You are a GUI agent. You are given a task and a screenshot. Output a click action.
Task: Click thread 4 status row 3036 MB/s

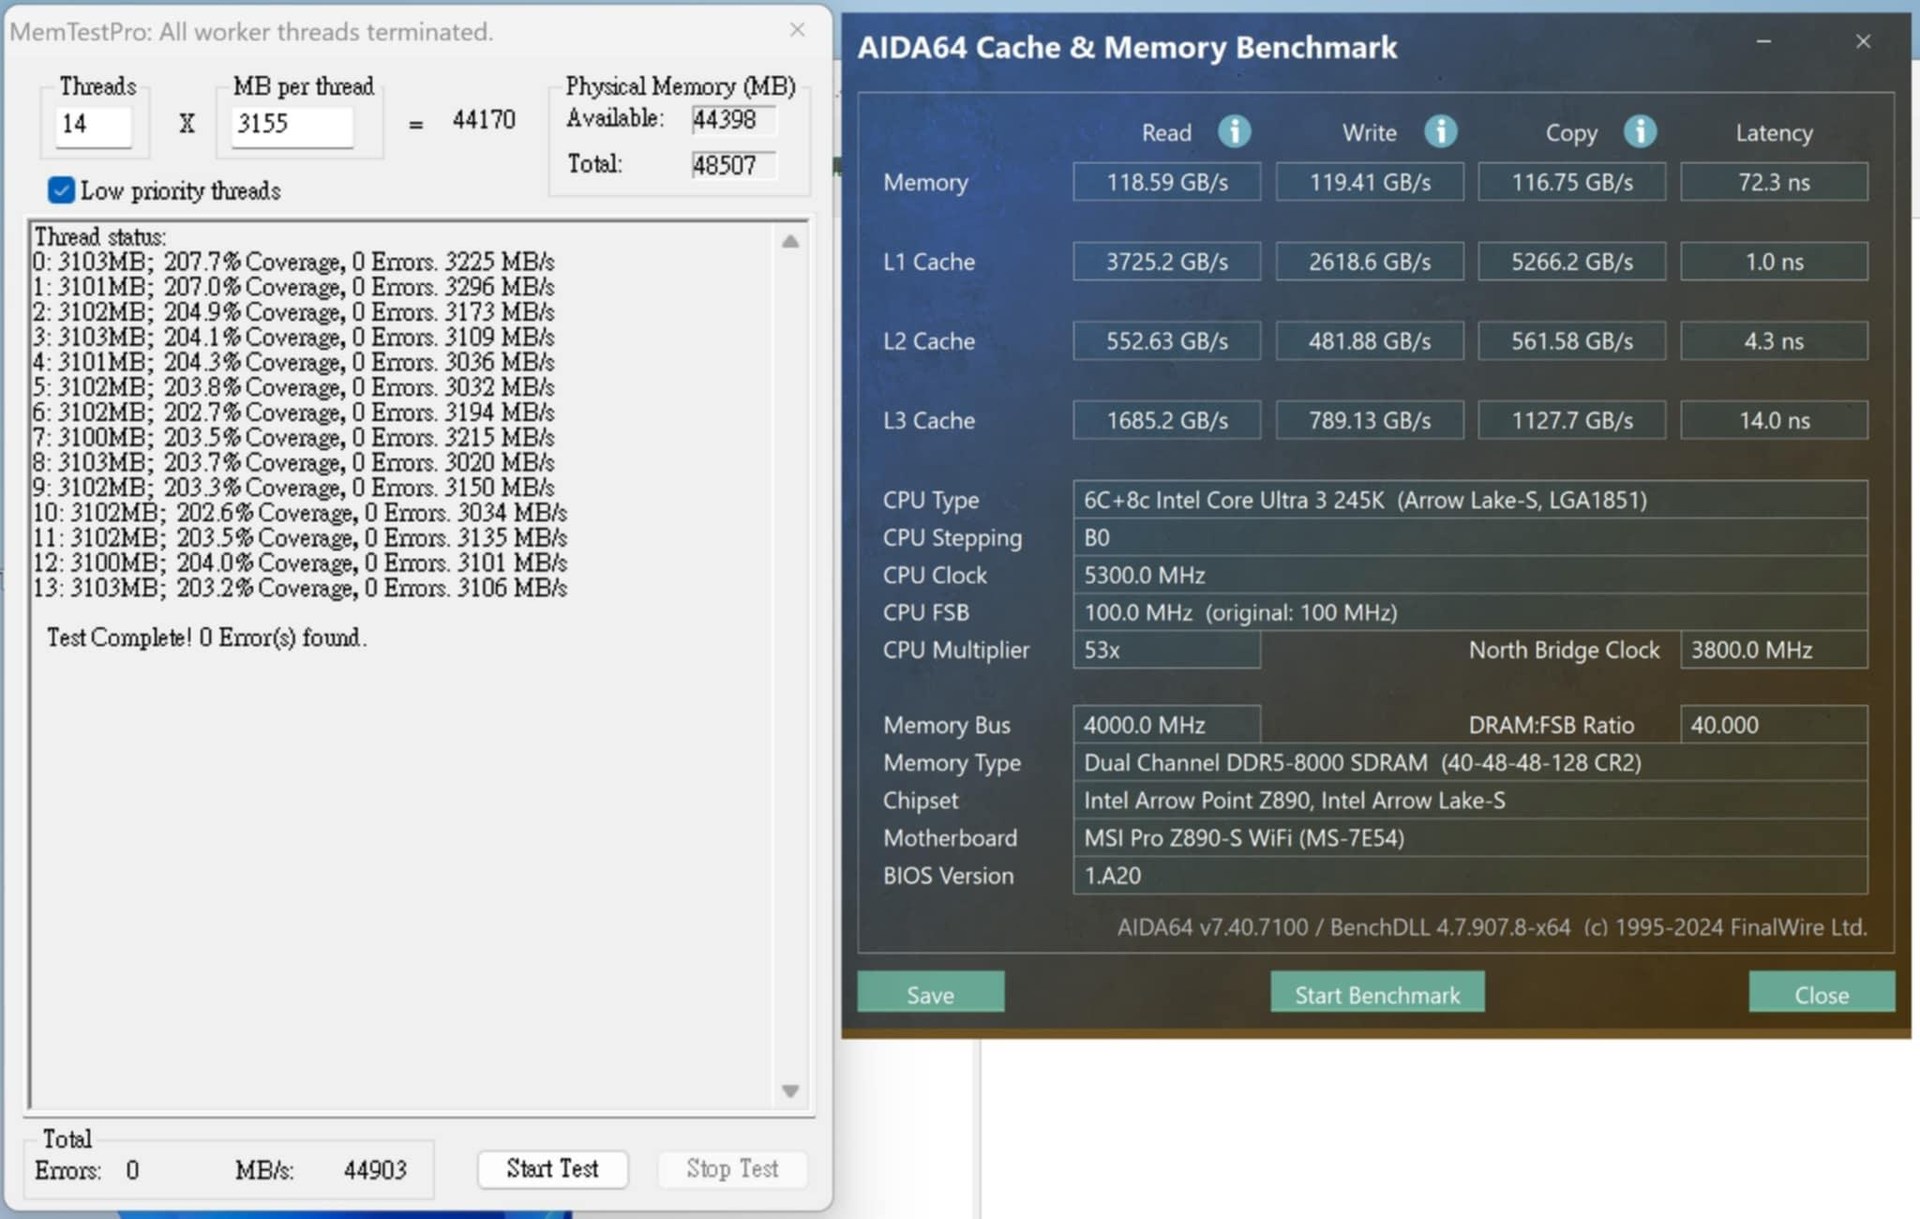(x=293, y=362)
